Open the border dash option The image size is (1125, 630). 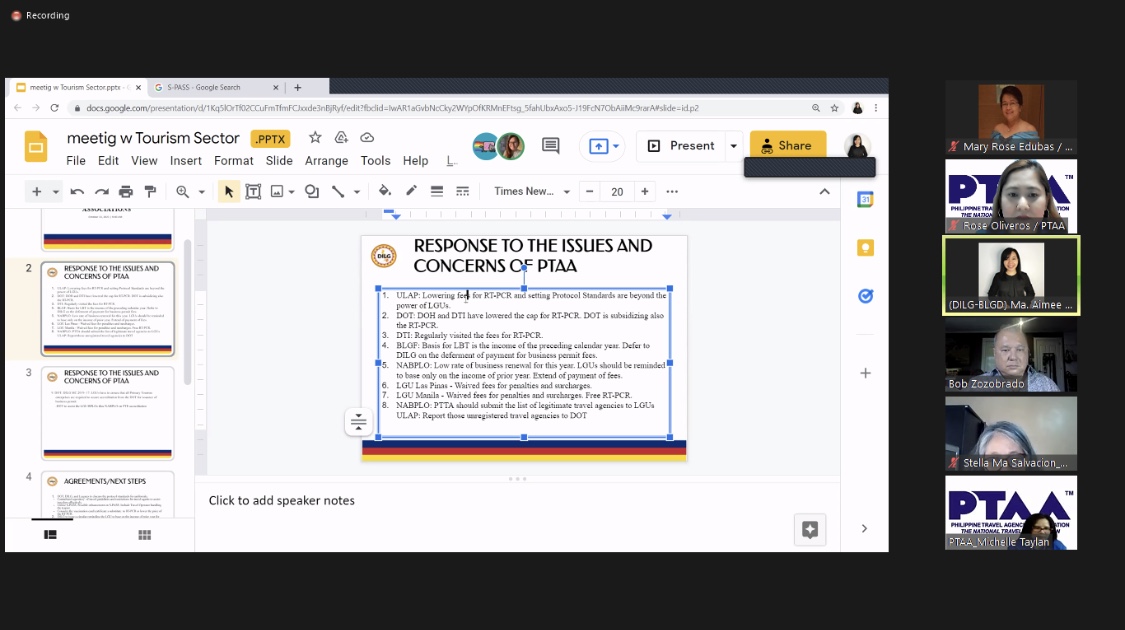[x=462, y=191]
